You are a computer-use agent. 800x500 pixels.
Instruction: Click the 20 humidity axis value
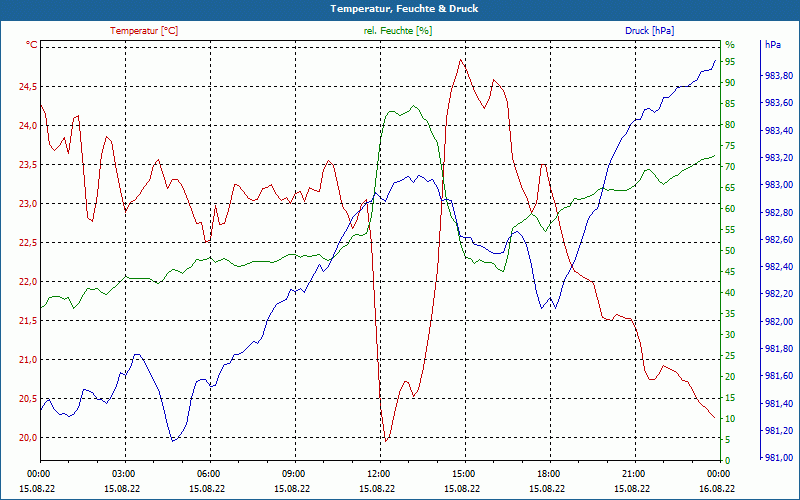(x=730, y=377)
